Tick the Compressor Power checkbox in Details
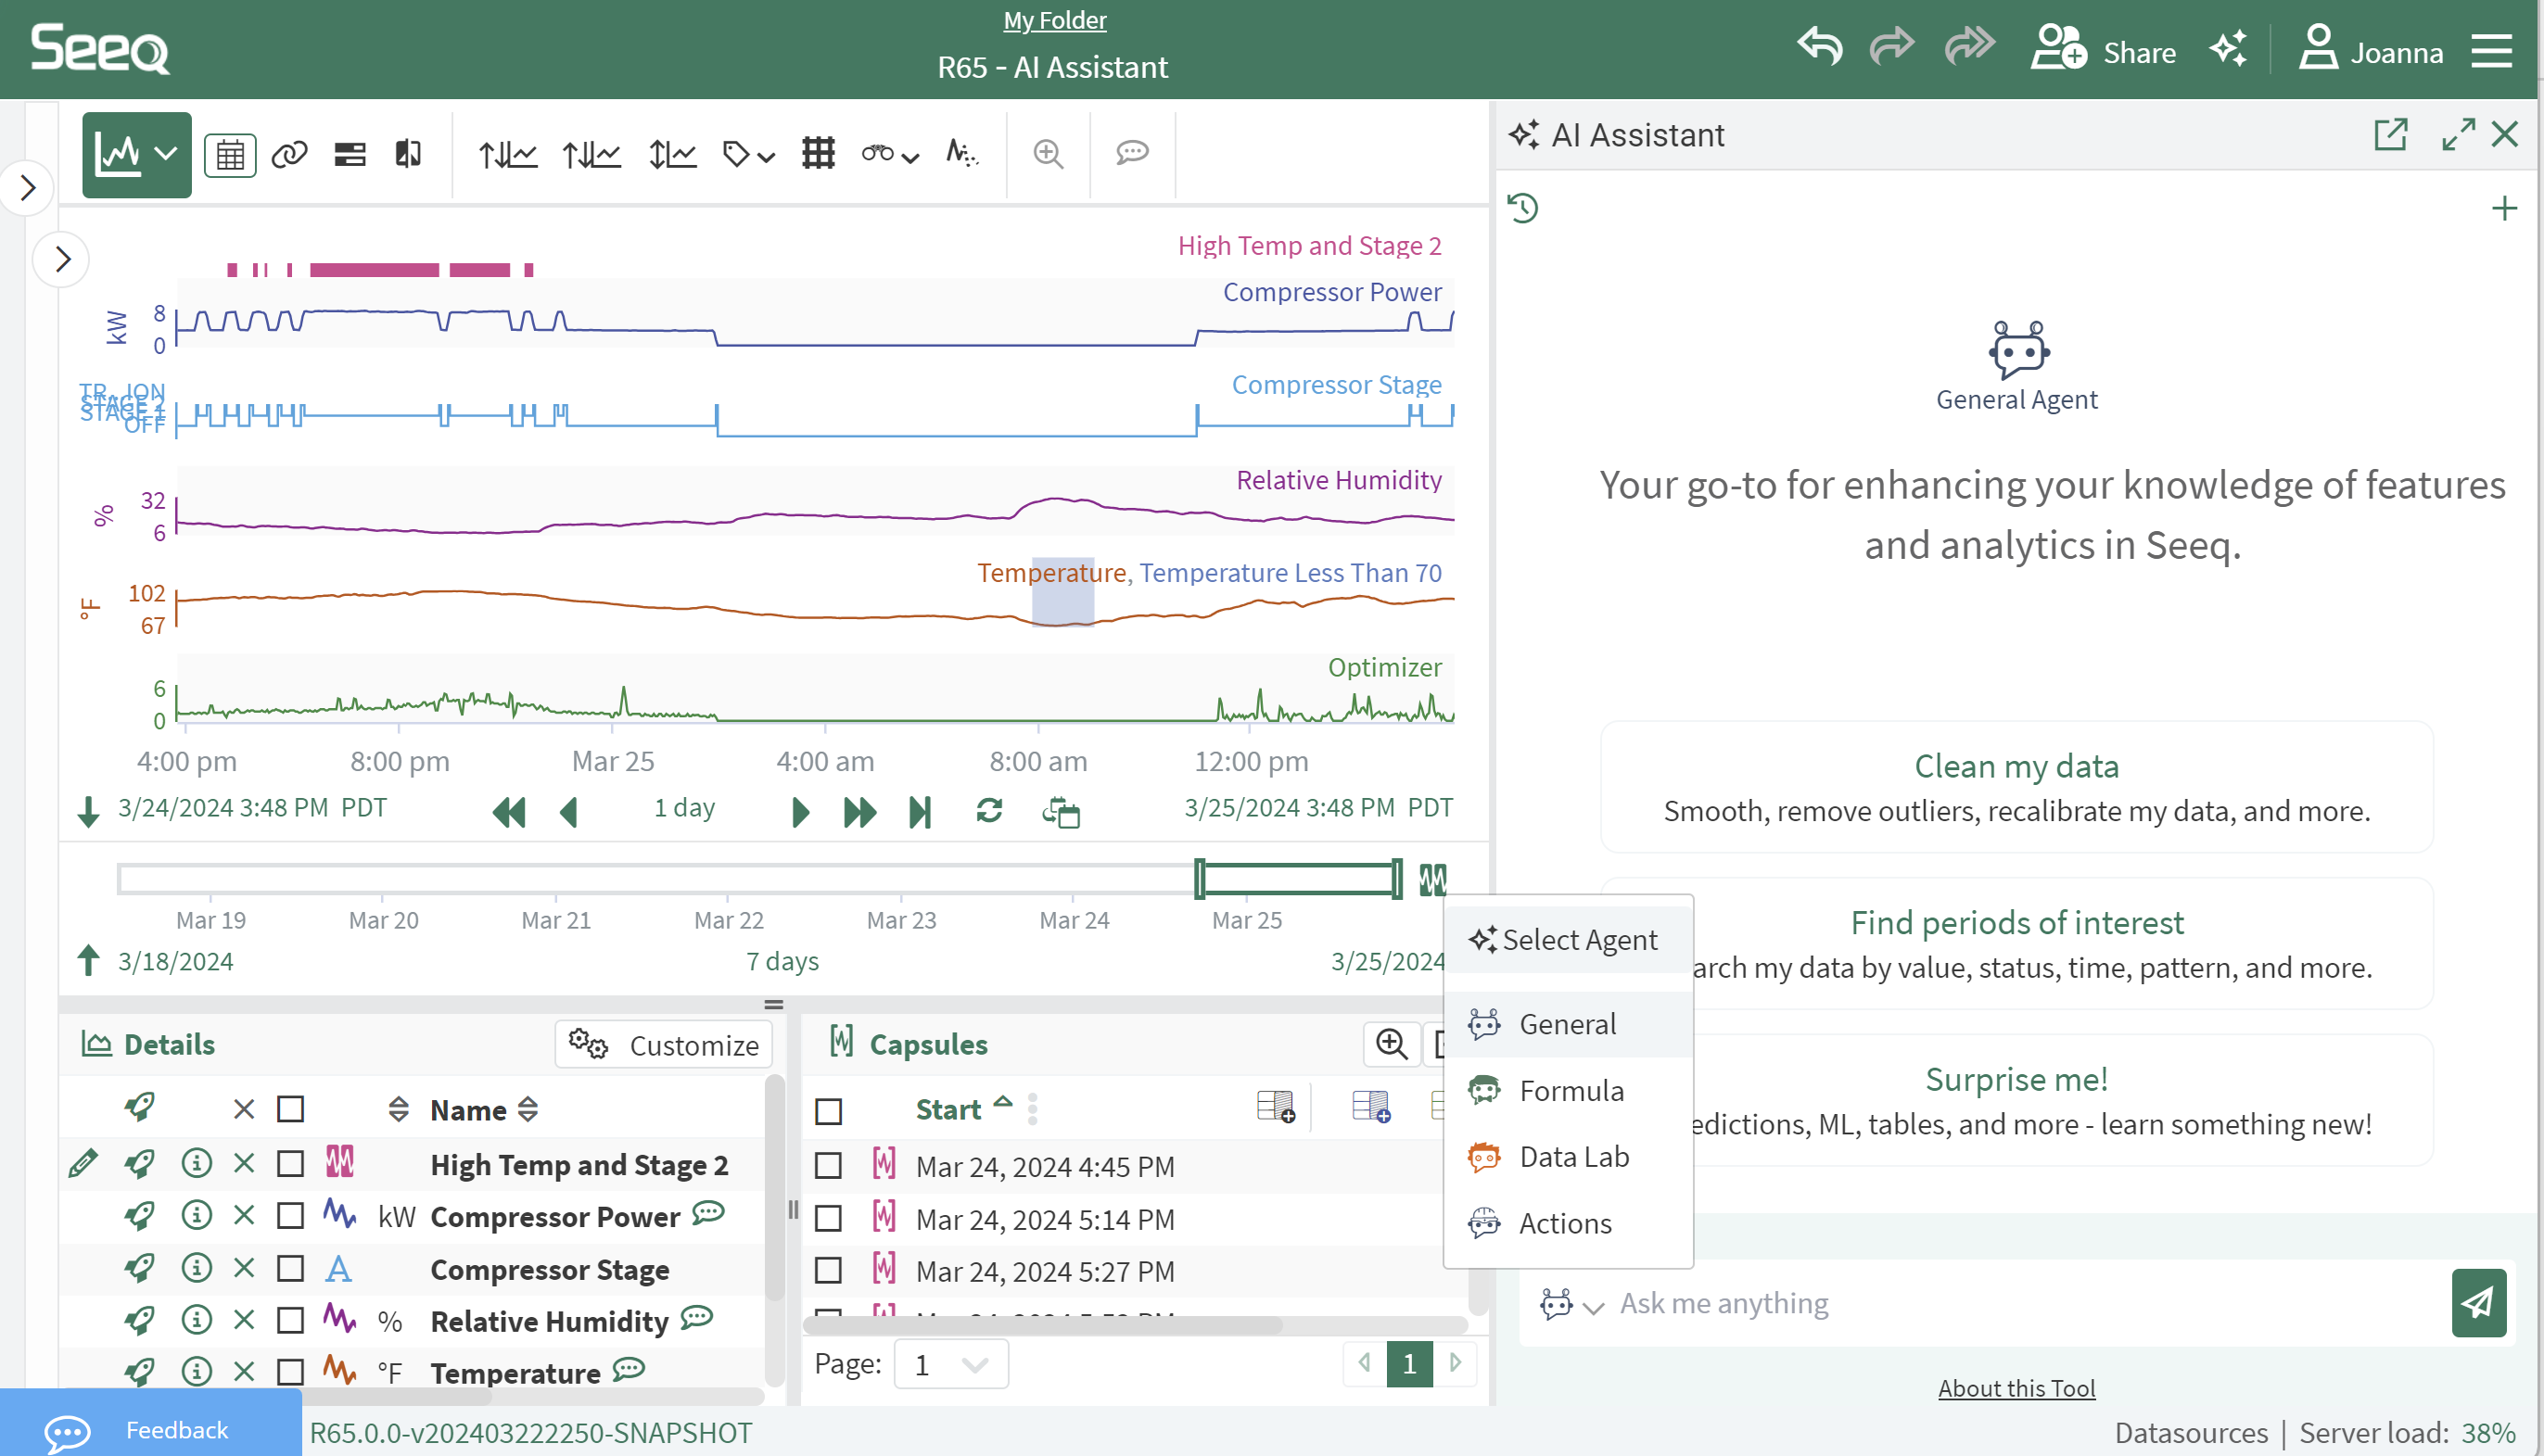Viewport: 2544px width, 1456px height. [290, 1215]
